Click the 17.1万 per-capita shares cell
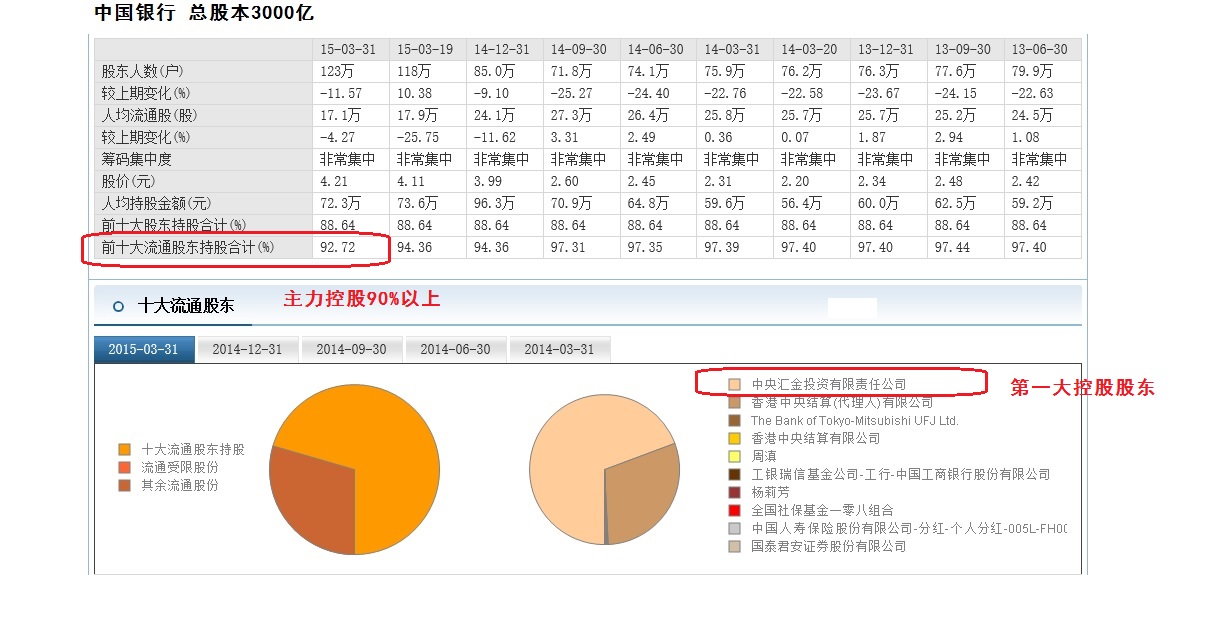 (340, 115)
